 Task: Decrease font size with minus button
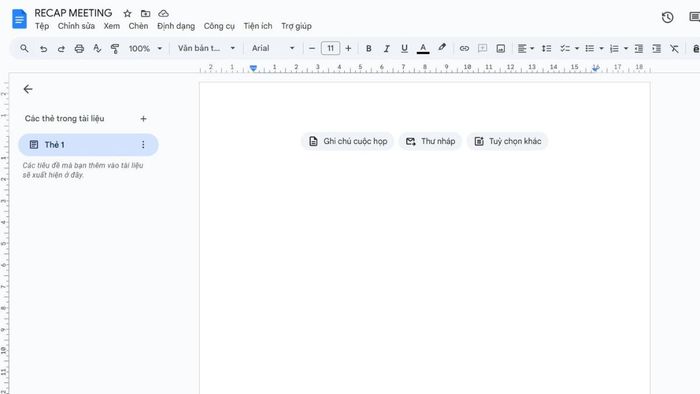[312, 48]
